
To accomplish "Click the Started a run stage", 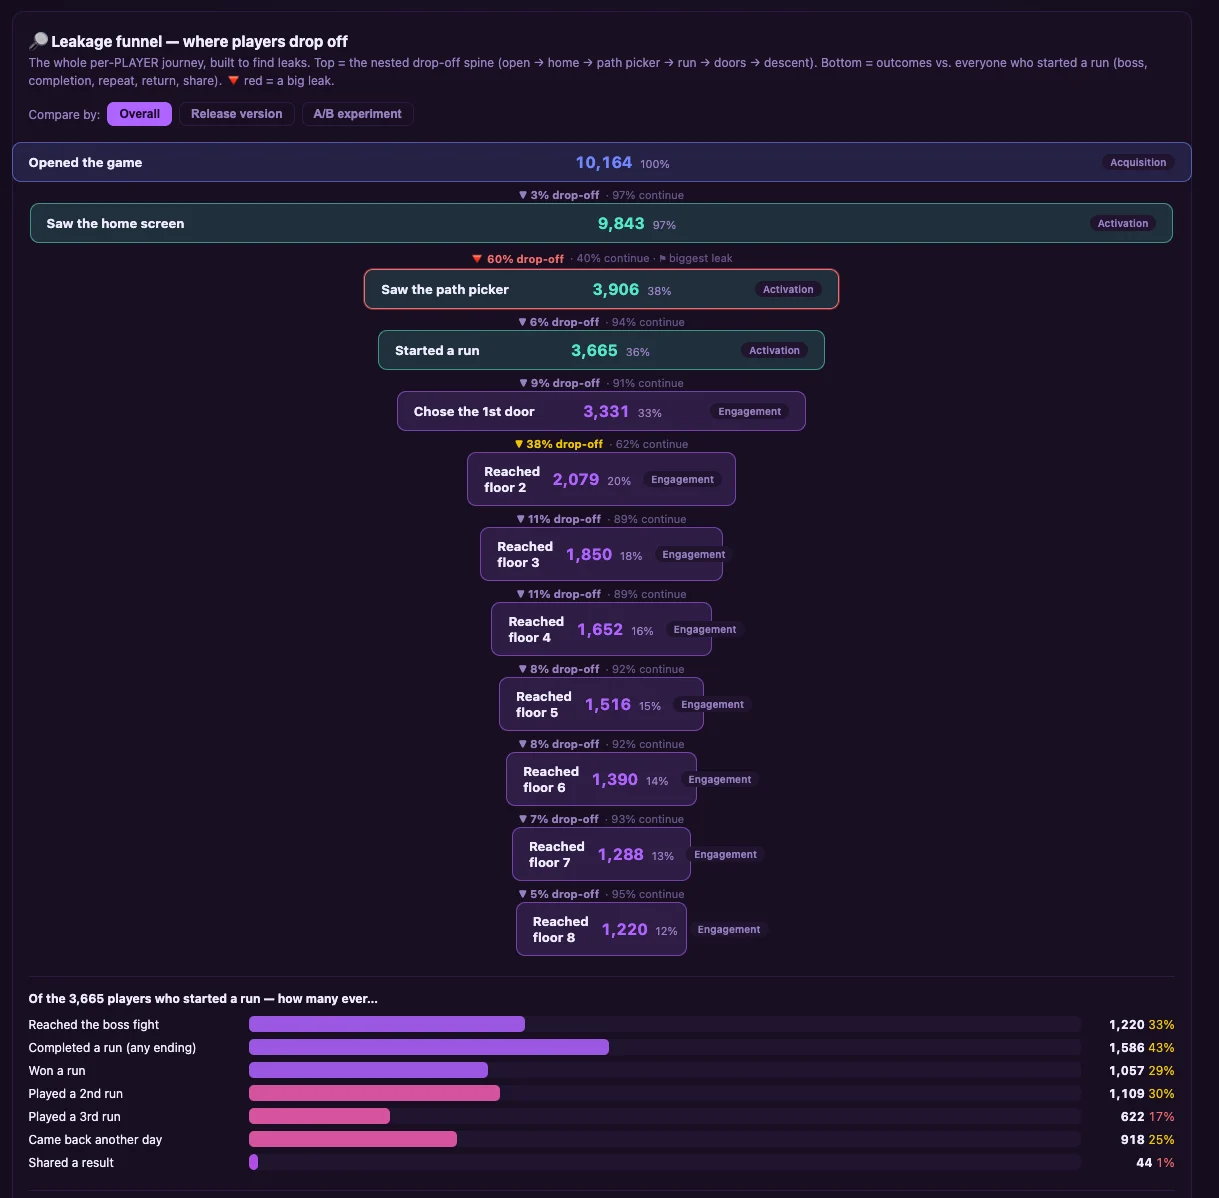I will tap(601, 350).
